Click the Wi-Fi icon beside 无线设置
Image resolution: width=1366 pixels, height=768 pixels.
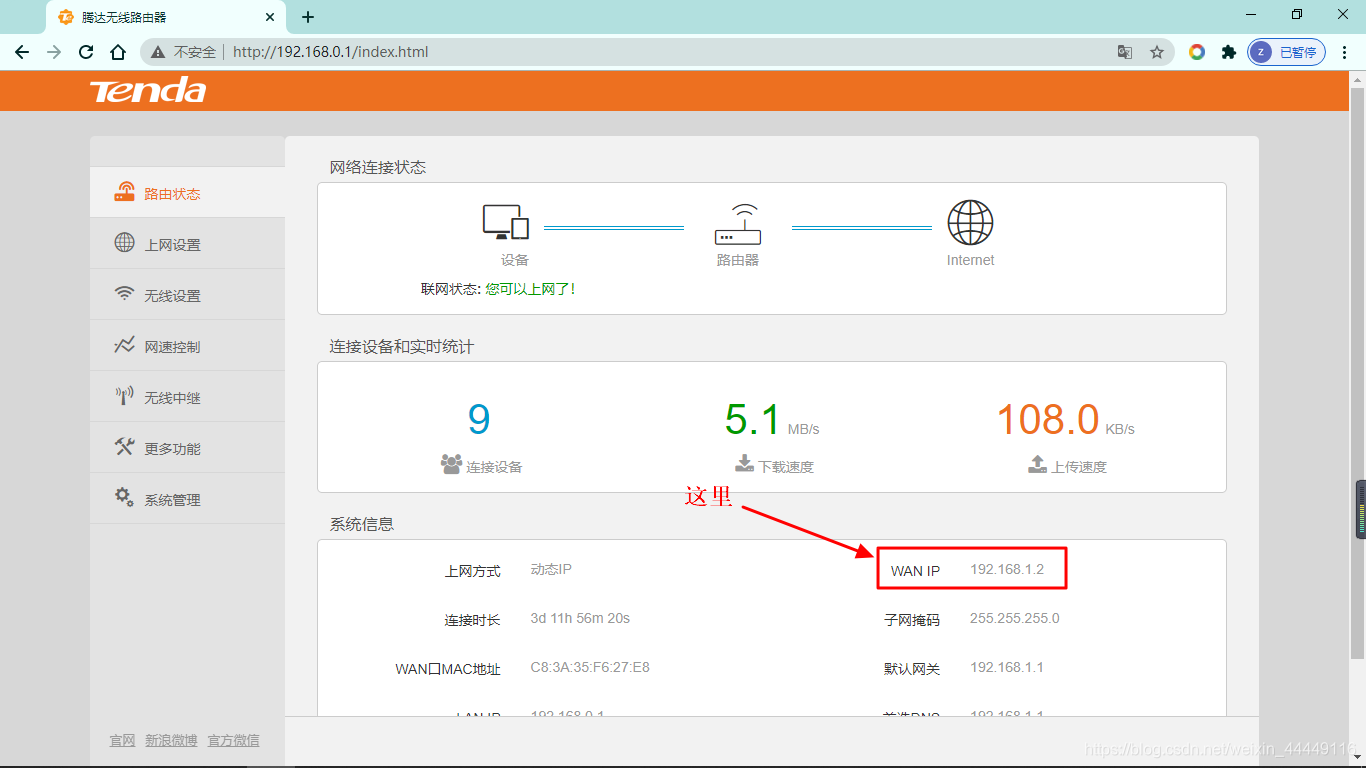[x=124, y=294]
